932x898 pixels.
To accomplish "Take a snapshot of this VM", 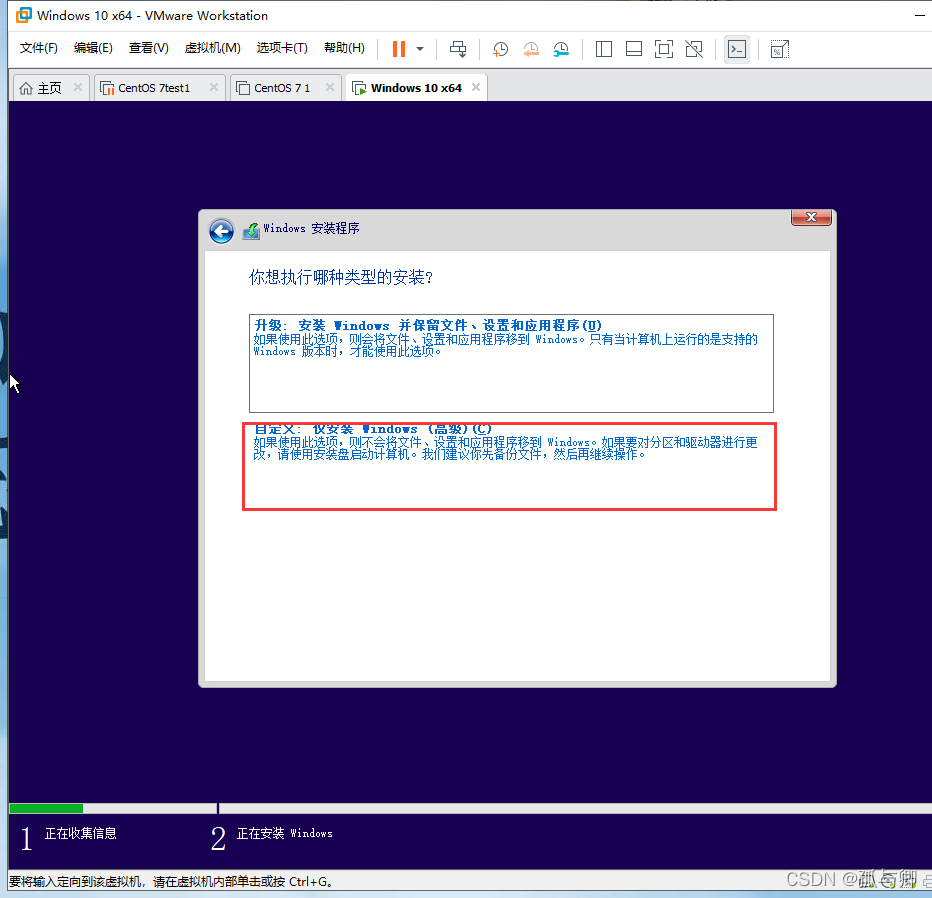I will pos(500,49).
